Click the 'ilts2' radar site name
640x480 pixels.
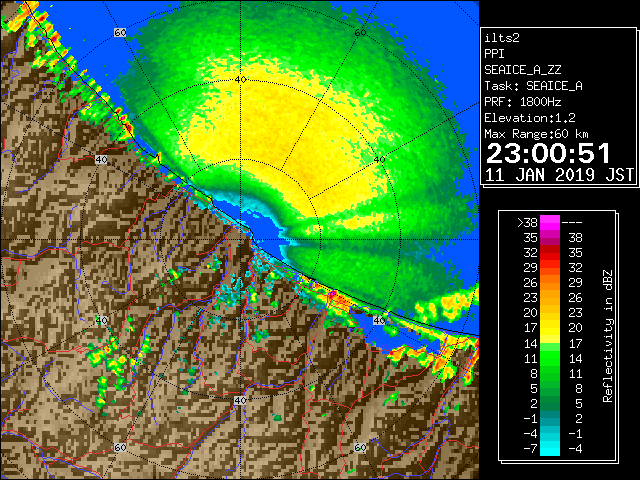[x=502, y=38]
